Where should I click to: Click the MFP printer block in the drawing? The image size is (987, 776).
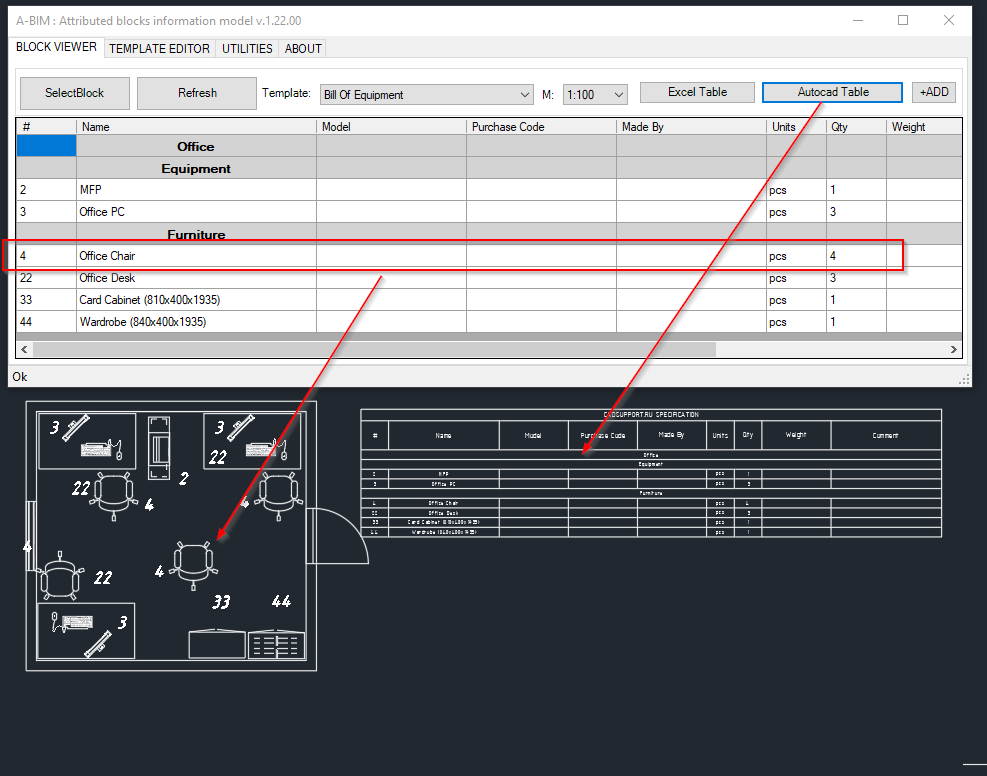tap(159, 447)
